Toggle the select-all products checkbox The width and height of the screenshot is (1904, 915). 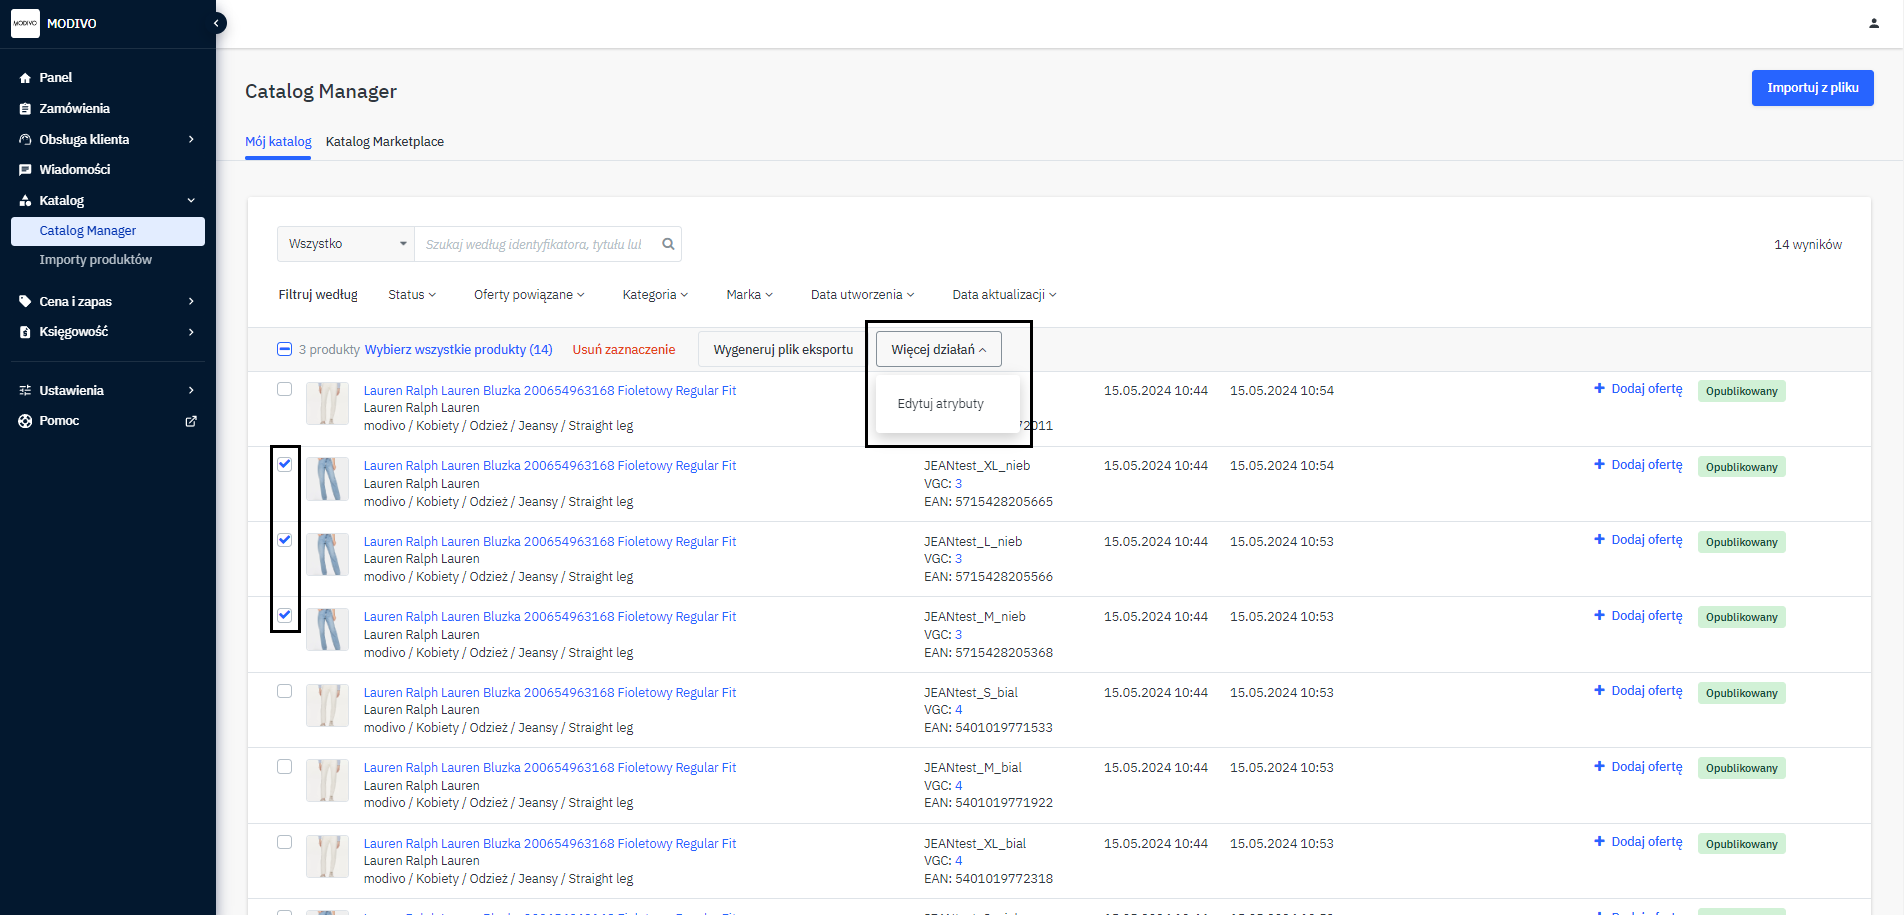coord(284,349)
